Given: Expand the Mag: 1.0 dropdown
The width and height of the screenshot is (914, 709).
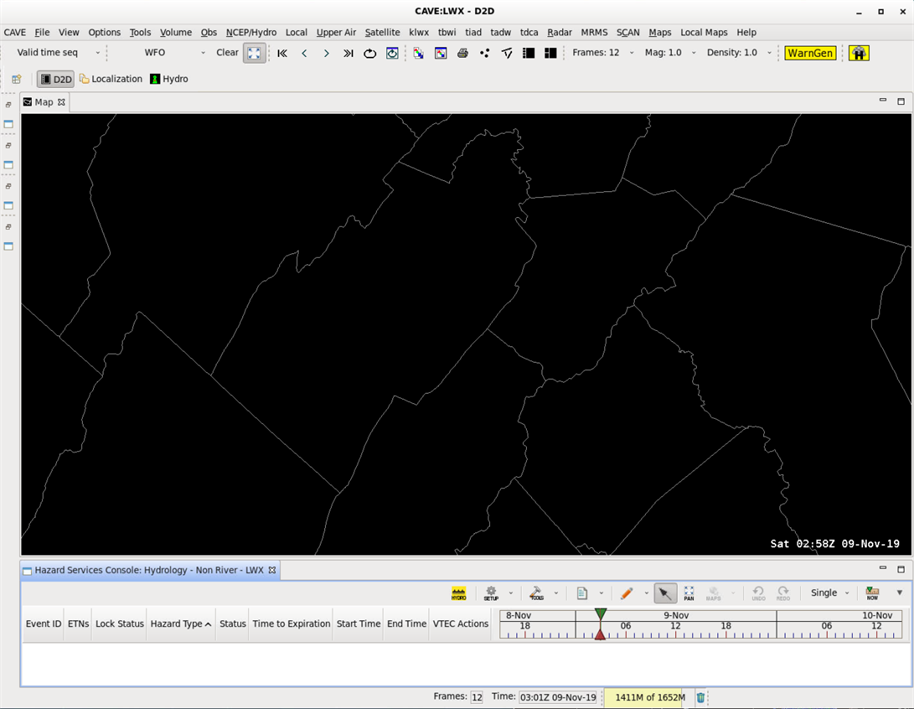Looking at the screenshot, I should coord(694,52).
